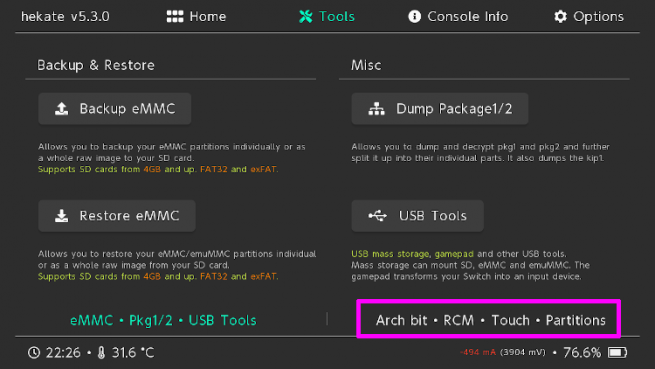Click the USB Tools trident icon
This screenshot has width=655, height=369.
(378, 216)
